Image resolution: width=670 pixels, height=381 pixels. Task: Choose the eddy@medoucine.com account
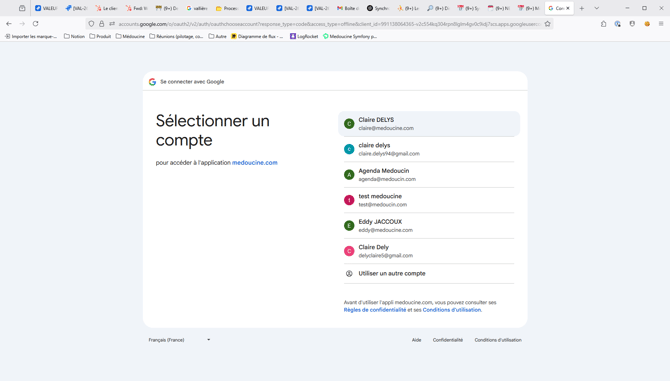point(429,226)
